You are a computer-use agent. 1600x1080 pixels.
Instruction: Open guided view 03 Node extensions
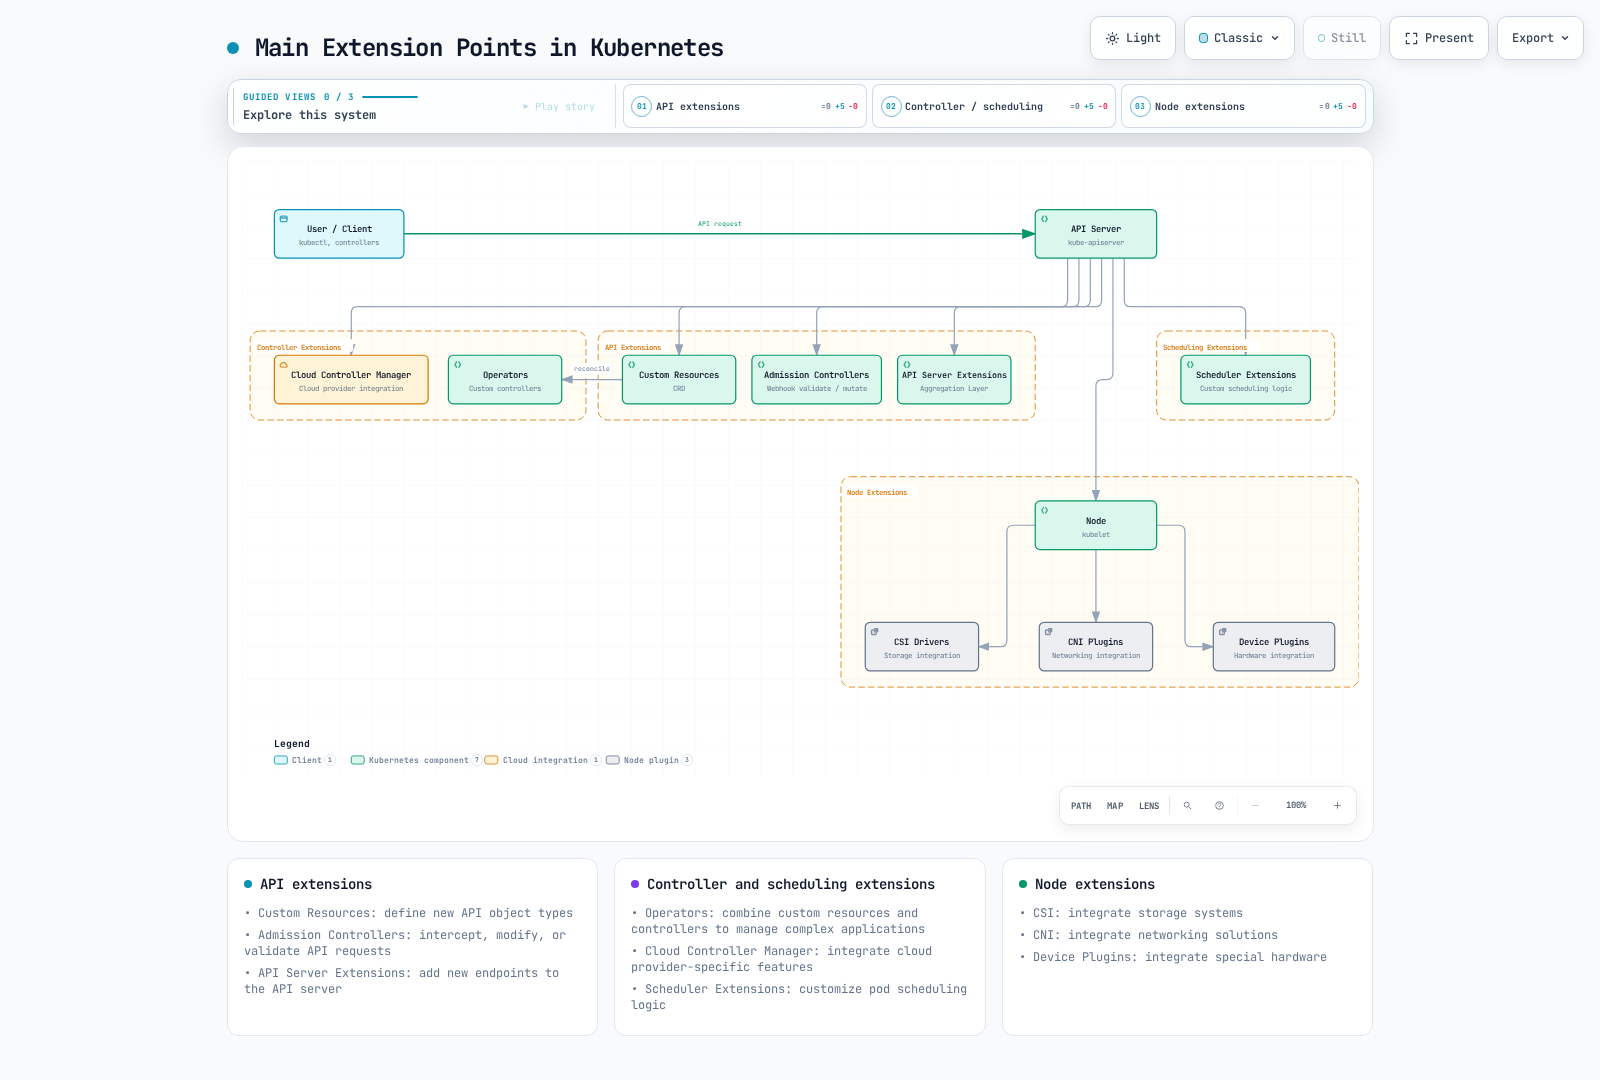point(1243,106)
